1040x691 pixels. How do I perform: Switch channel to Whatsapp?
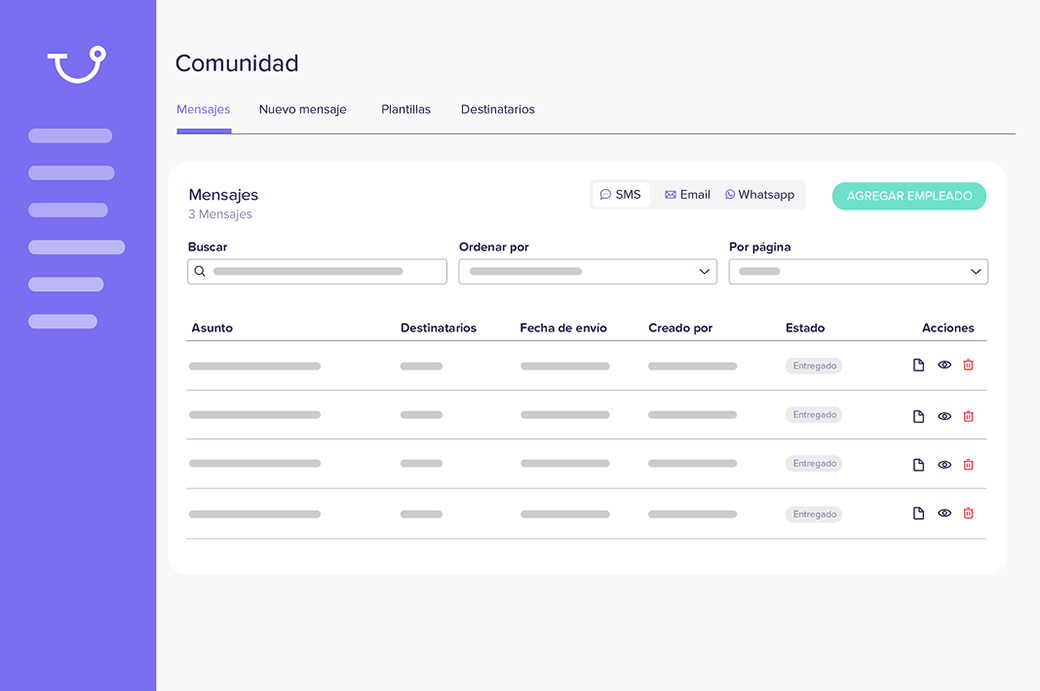click(760, 195)
